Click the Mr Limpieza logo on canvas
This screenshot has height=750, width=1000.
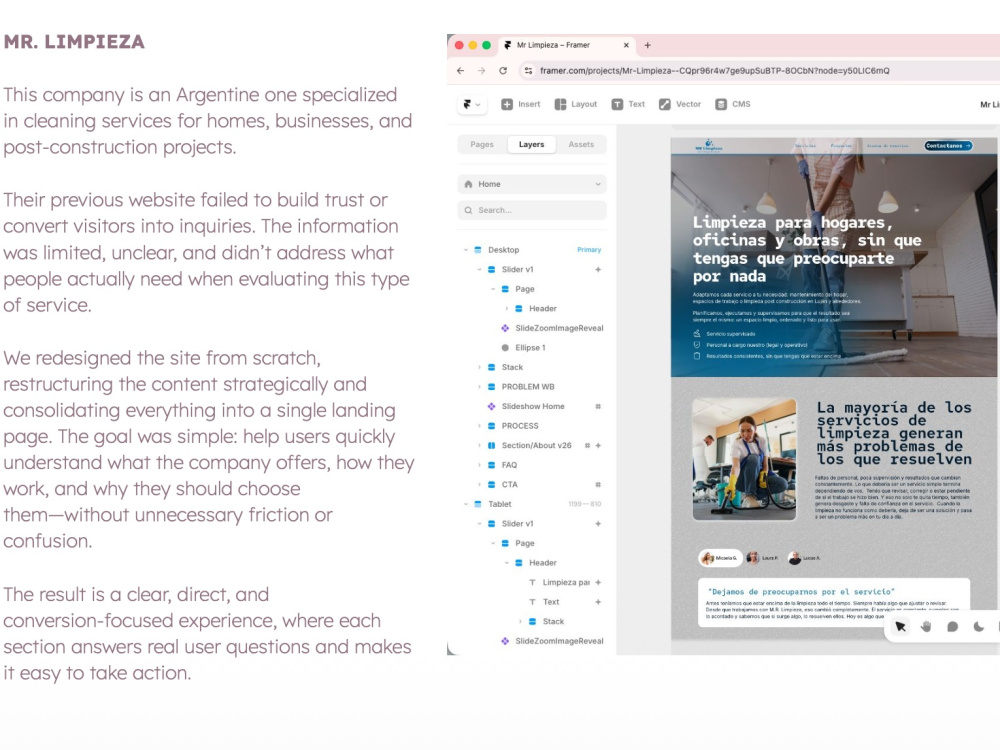pyautogui.click(x=709, y=145)
